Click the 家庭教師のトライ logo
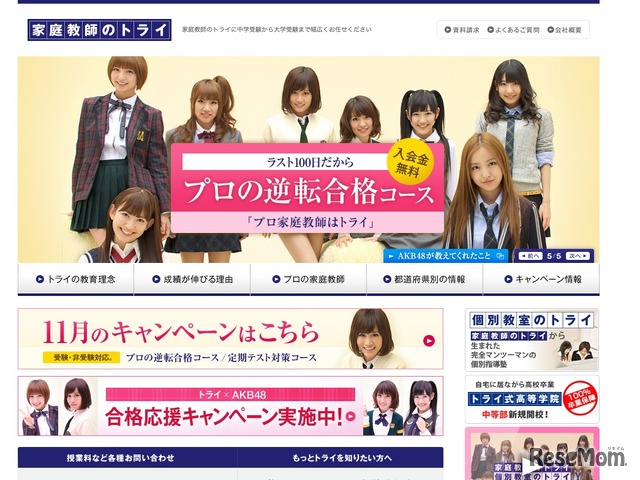Screen dimensions: 640x480 pyautogui.click(x=99, y=30)
